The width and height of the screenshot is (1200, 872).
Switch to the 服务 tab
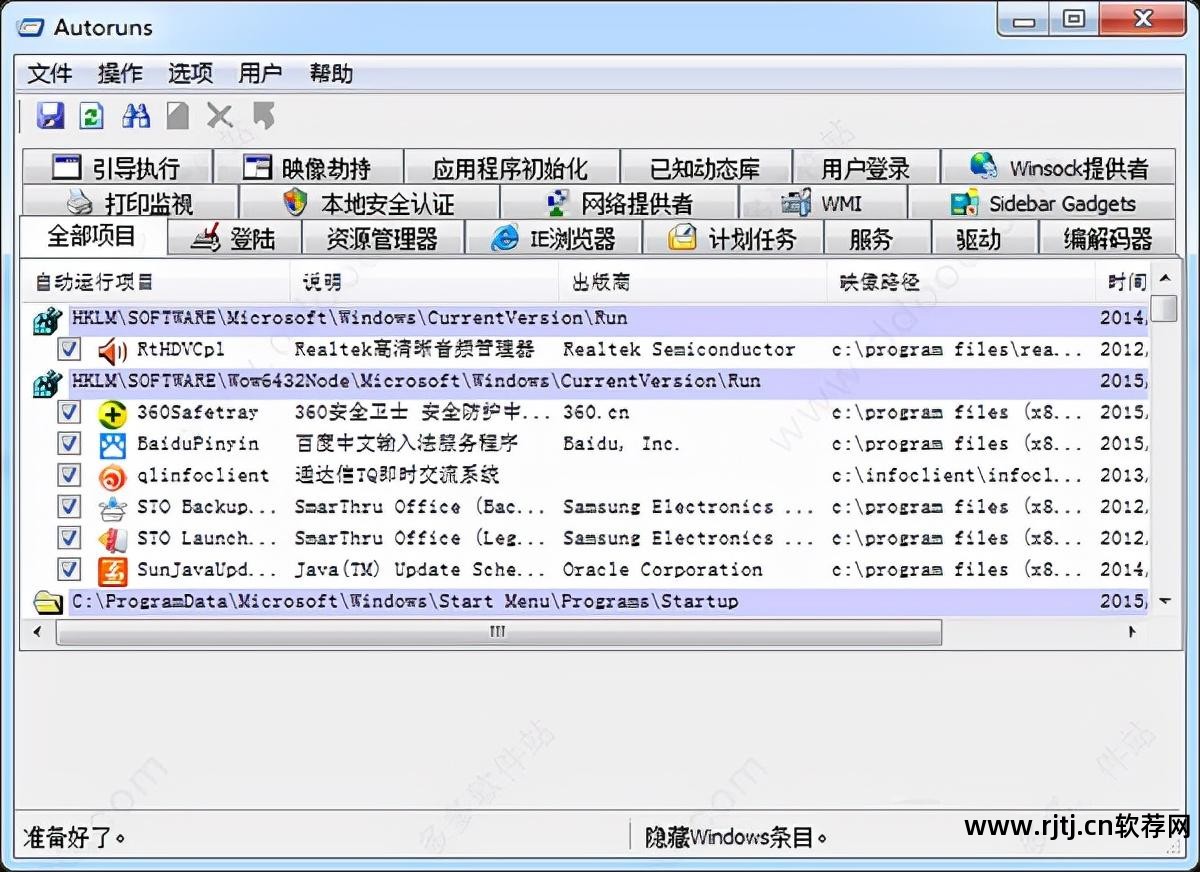873,238
